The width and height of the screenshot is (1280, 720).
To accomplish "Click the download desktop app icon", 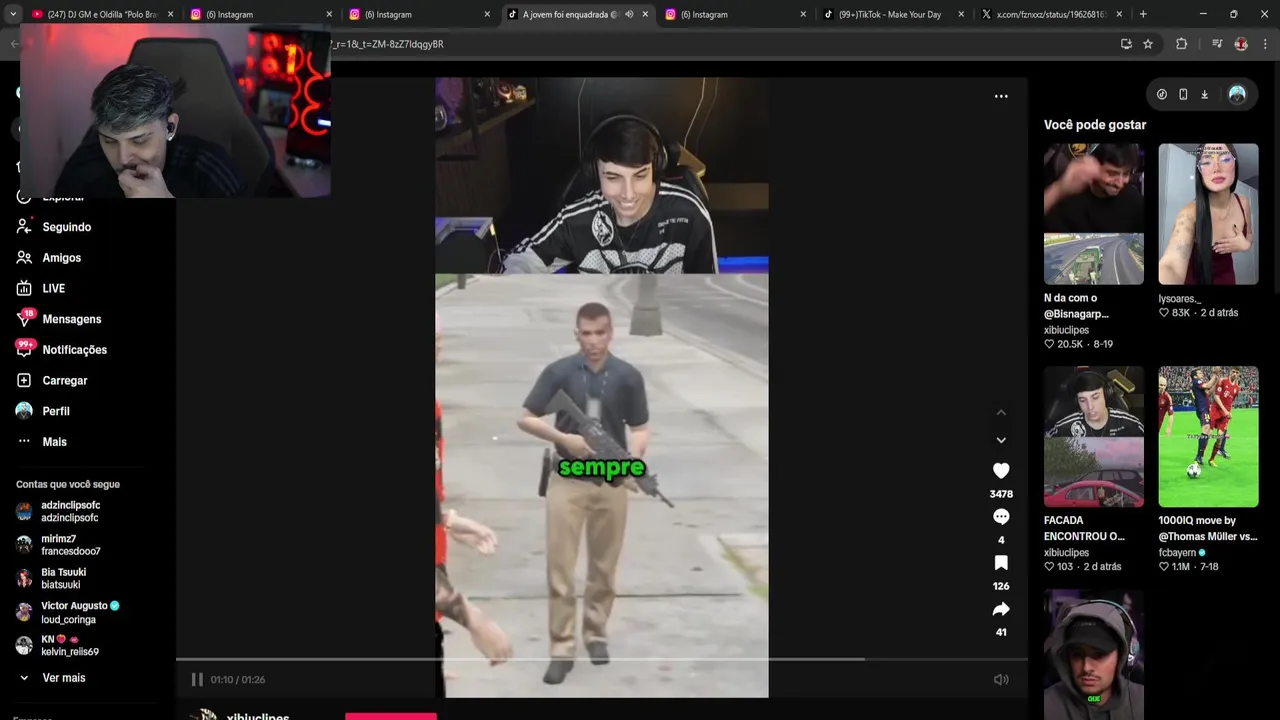I will tap(1204, 94).
